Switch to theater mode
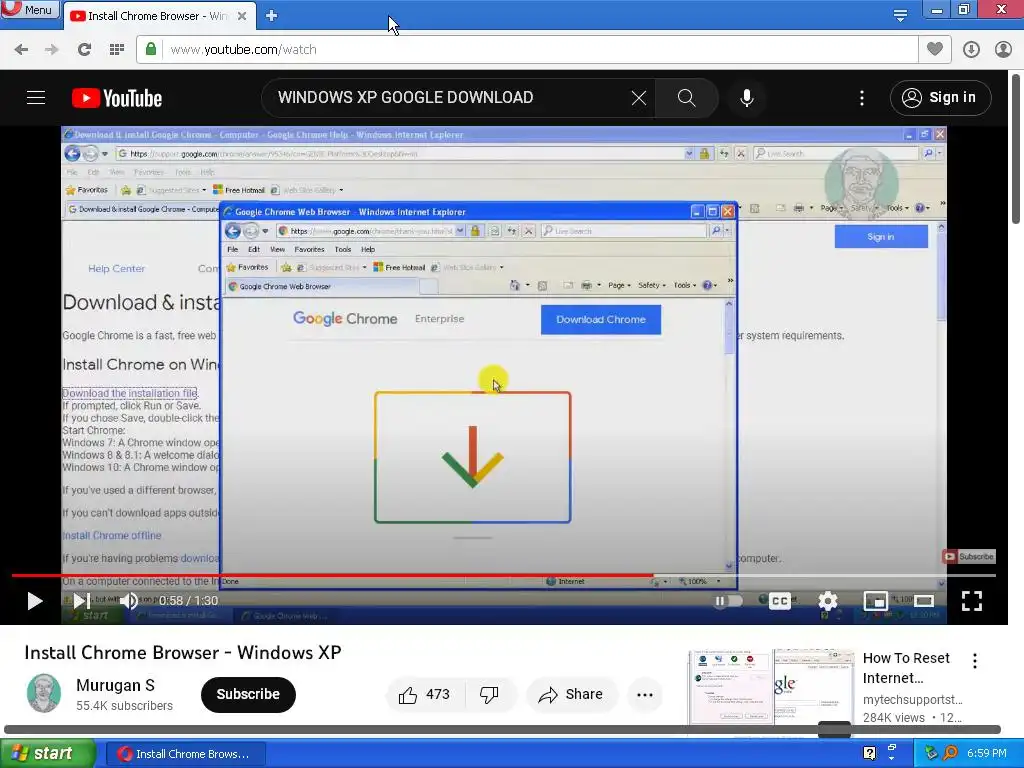Image resolution: width=1024 pixels, height=768 pixels. pyautogui.click(x=923, y=601)
